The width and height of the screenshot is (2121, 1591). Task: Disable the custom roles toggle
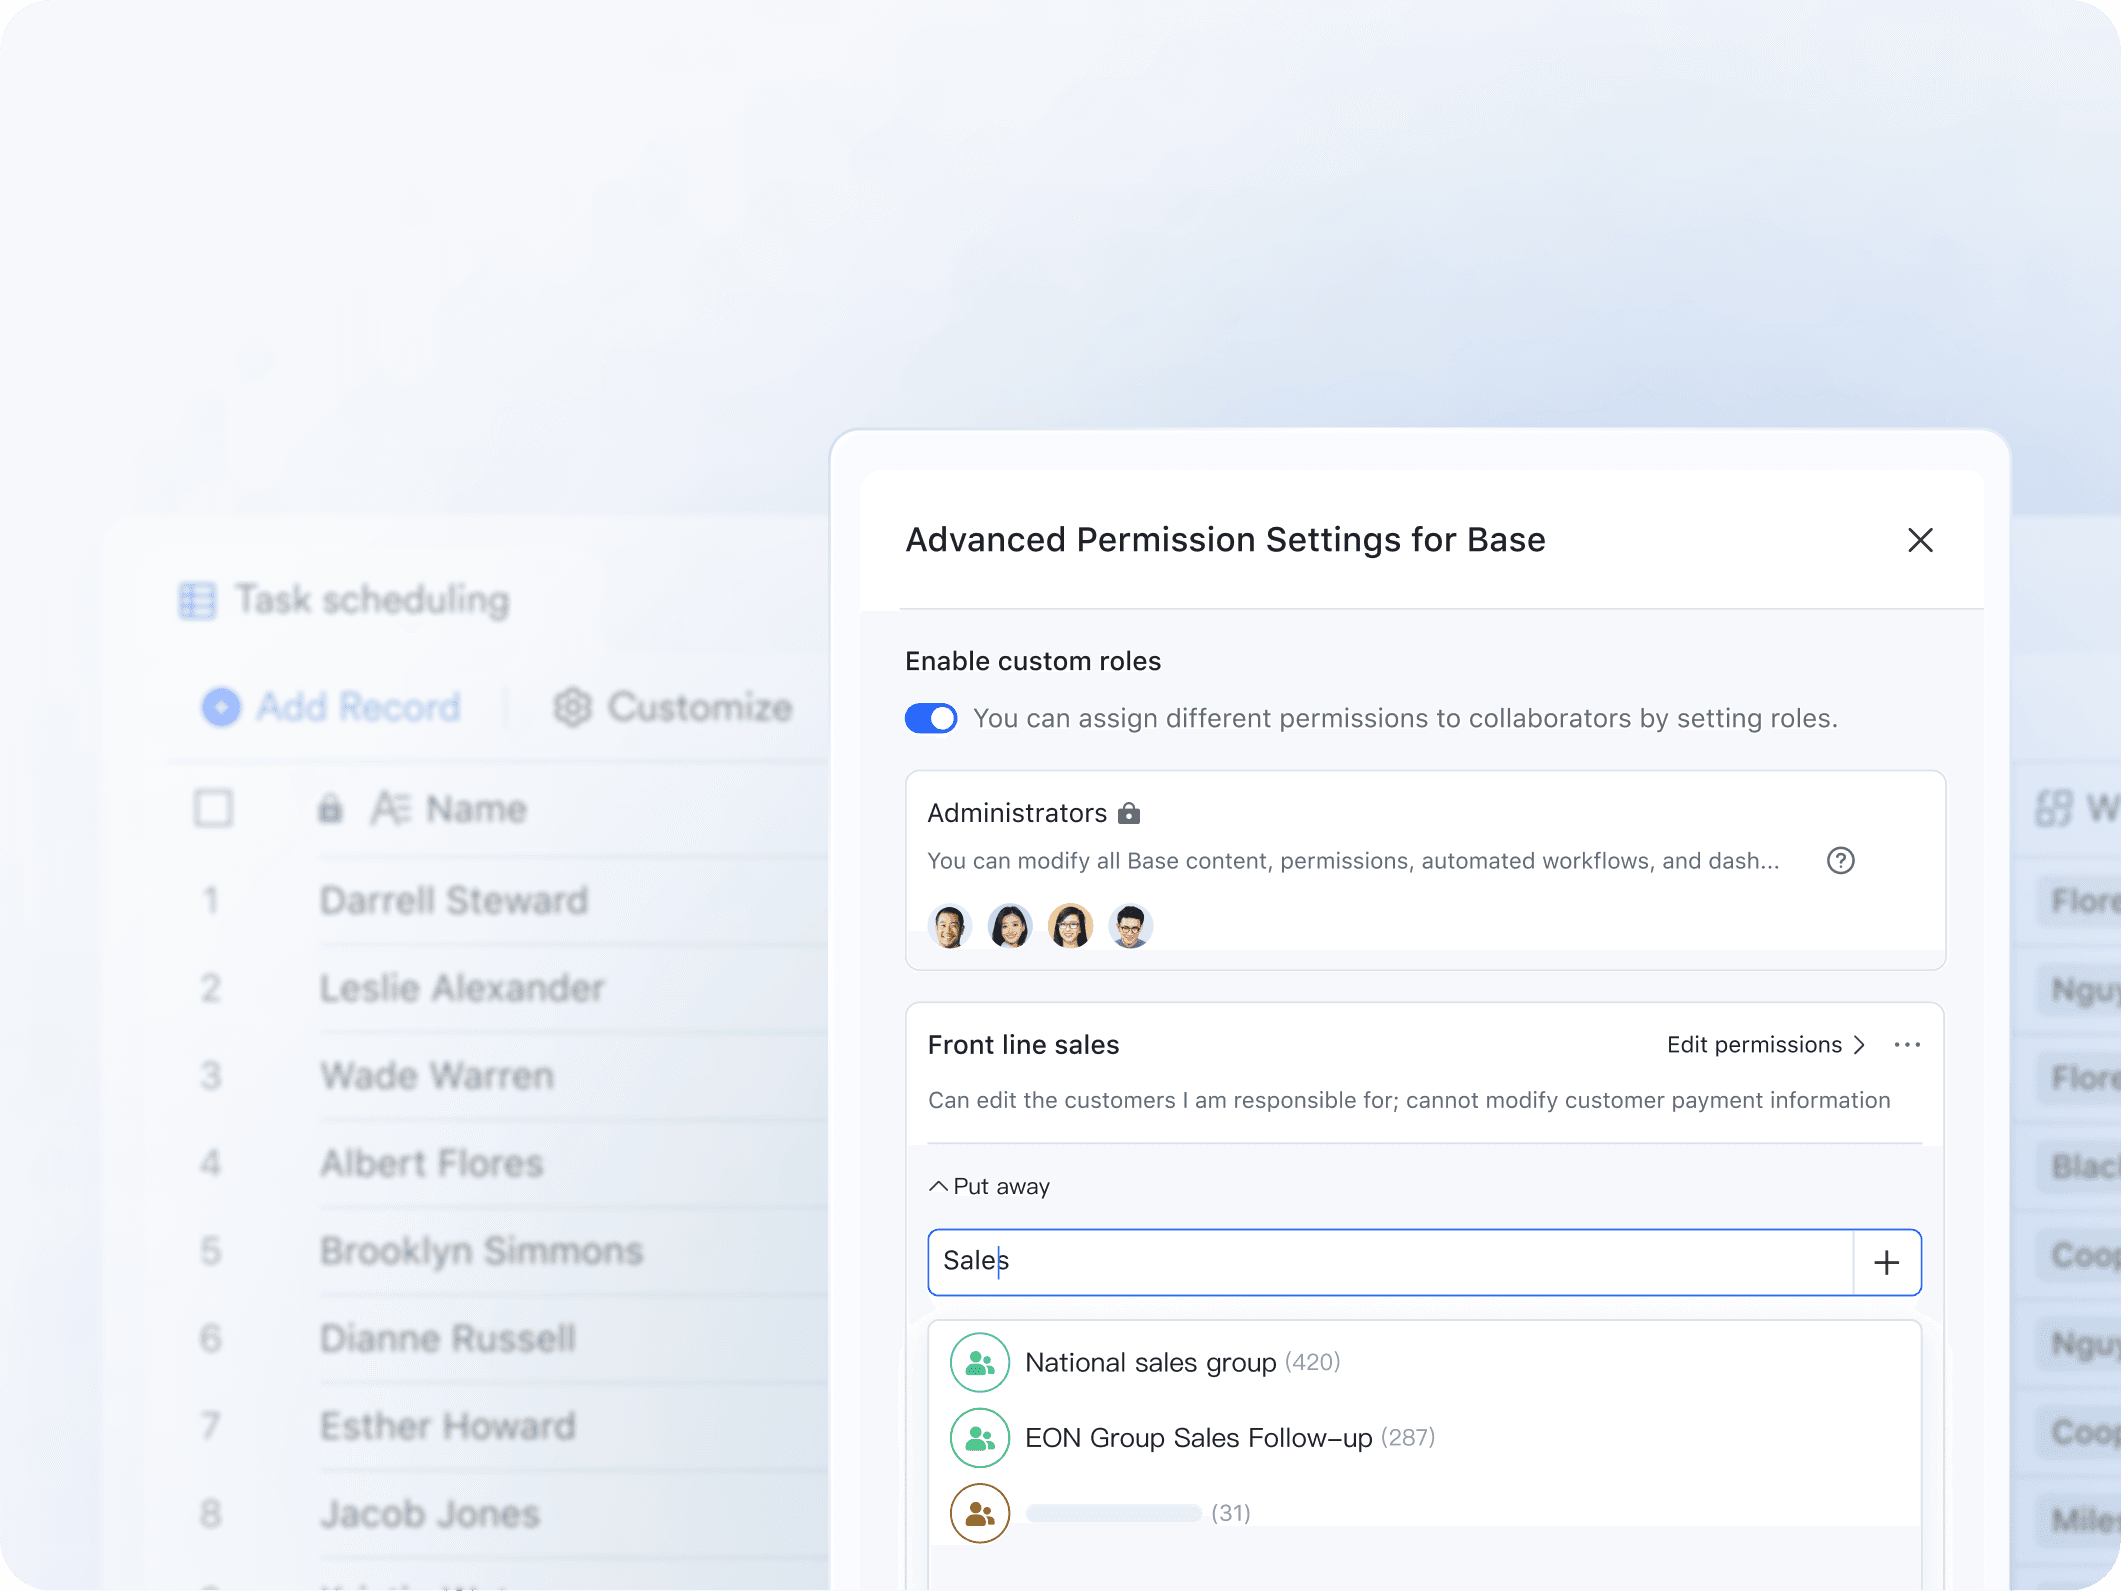click(931, 718)
